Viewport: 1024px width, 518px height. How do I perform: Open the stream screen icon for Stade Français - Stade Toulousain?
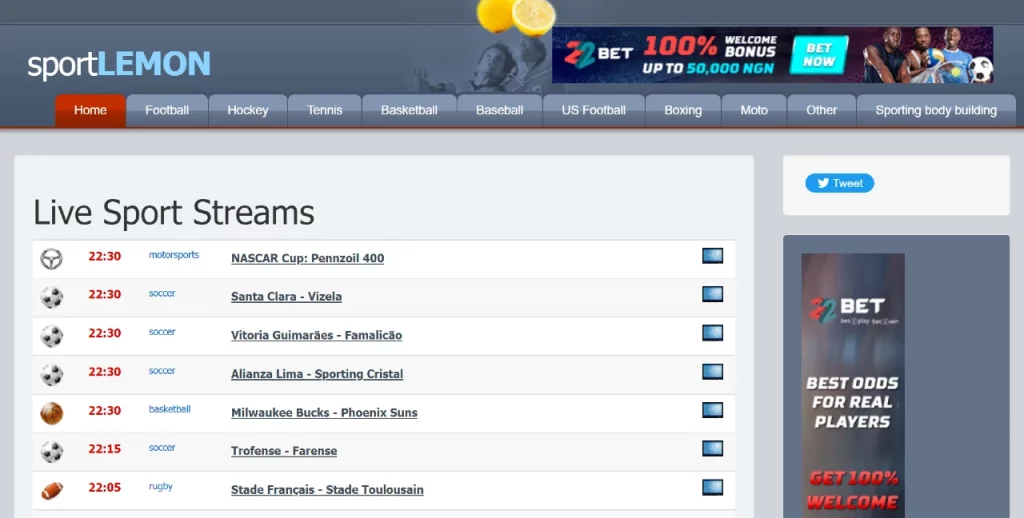(x=712, y=487)
